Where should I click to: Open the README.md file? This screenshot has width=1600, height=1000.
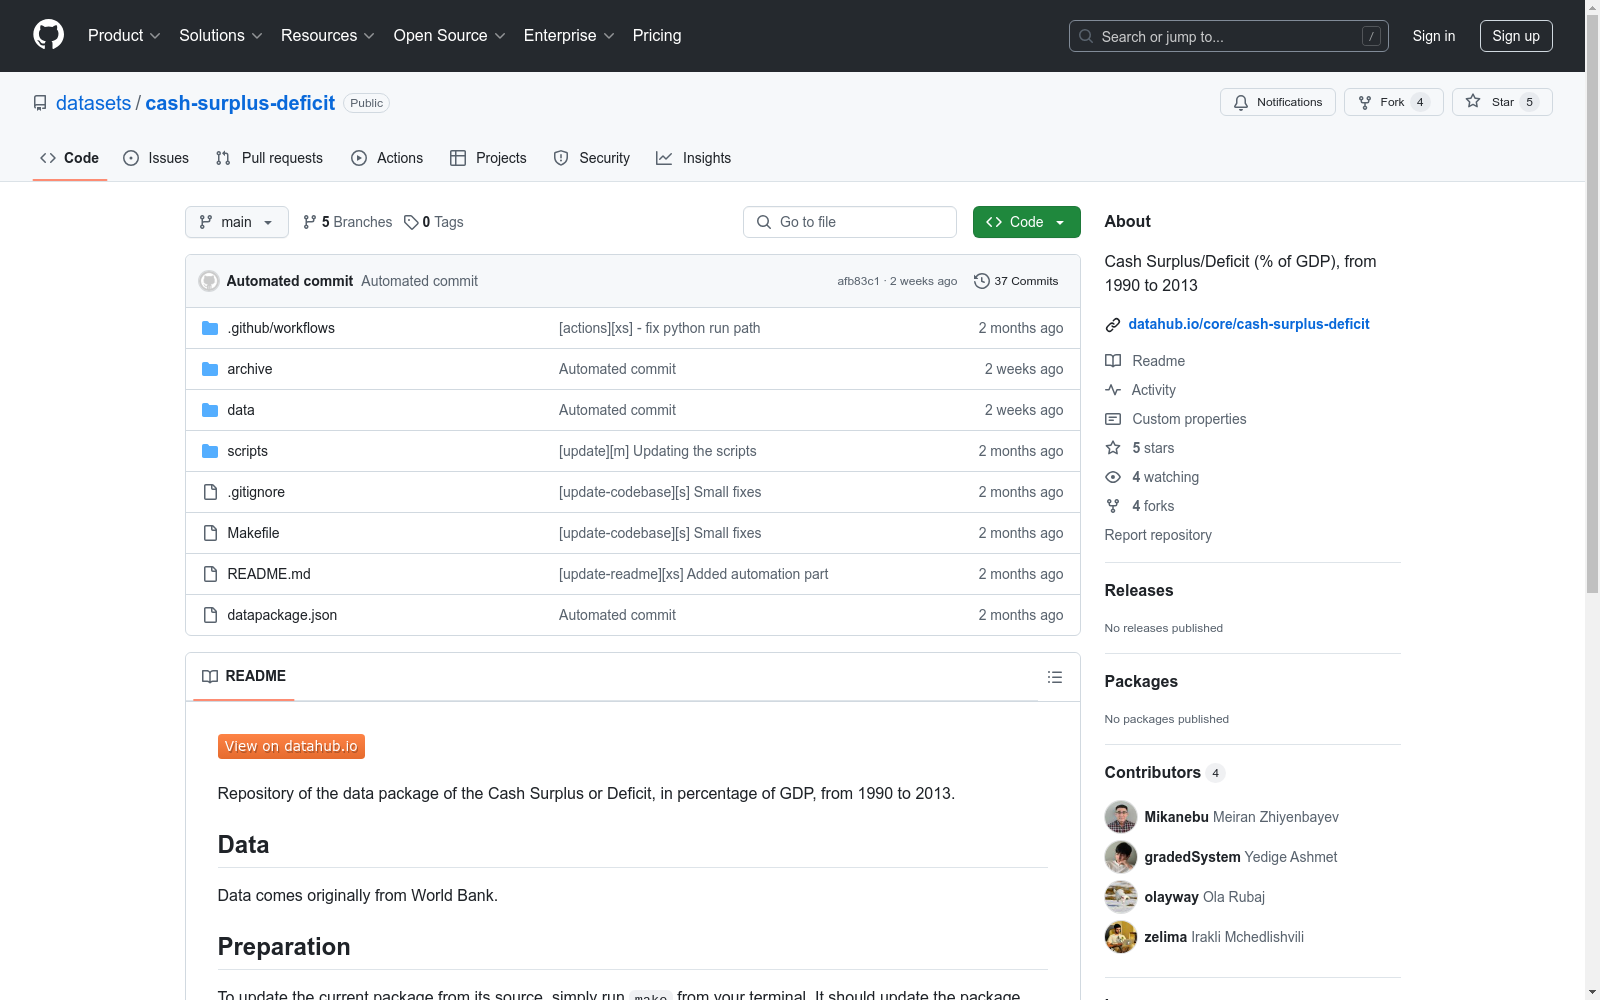(268, 574)
